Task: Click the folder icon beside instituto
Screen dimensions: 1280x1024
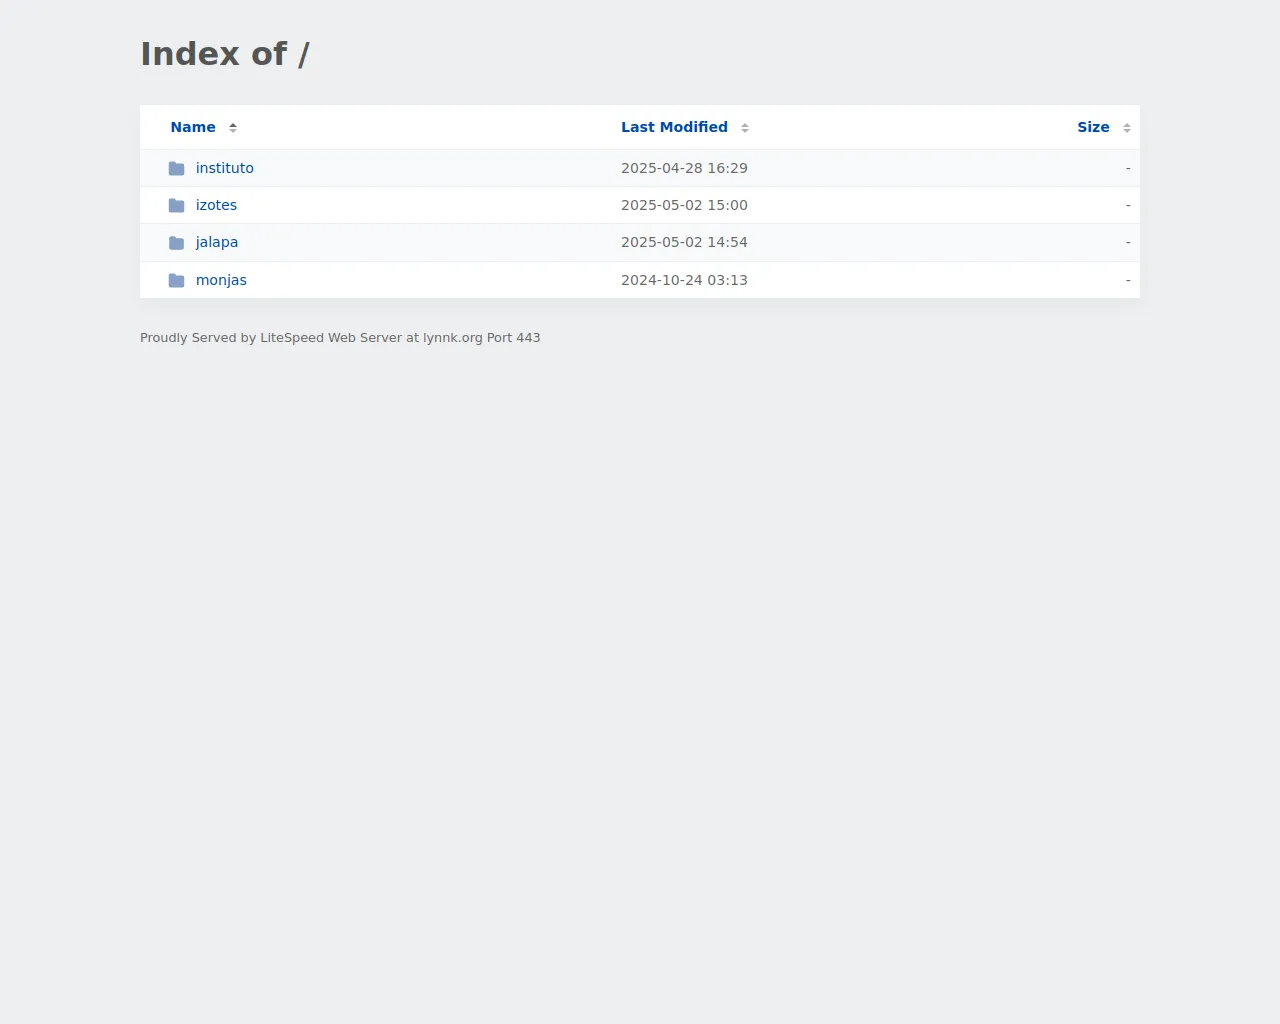Action: tap(177, 168)
